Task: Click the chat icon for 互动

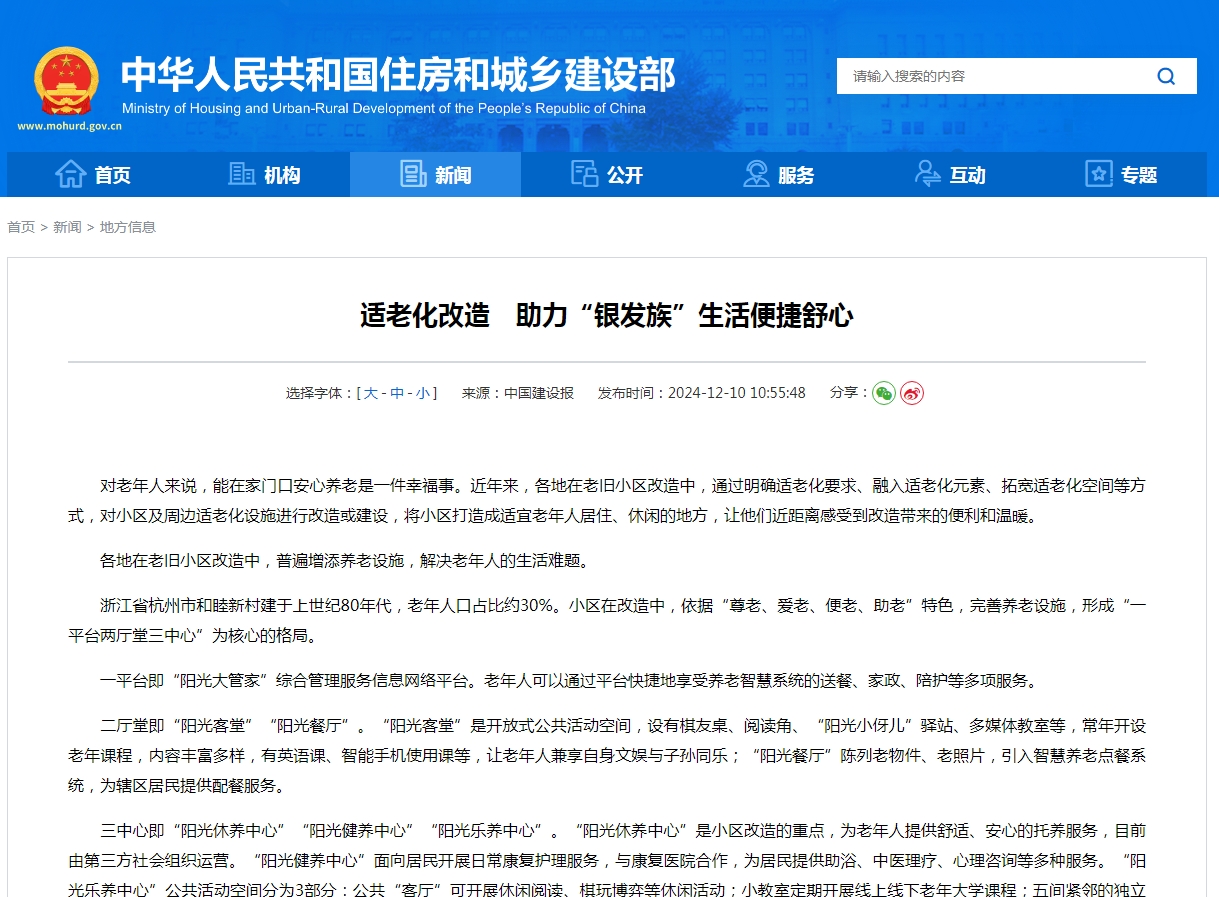Action: pyautogui.click(x=926, y=173)
